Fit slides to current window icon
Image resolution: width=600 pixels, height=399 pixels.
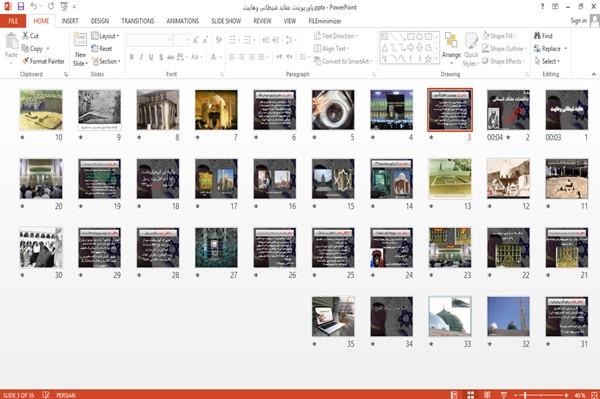tap(594, 395)
